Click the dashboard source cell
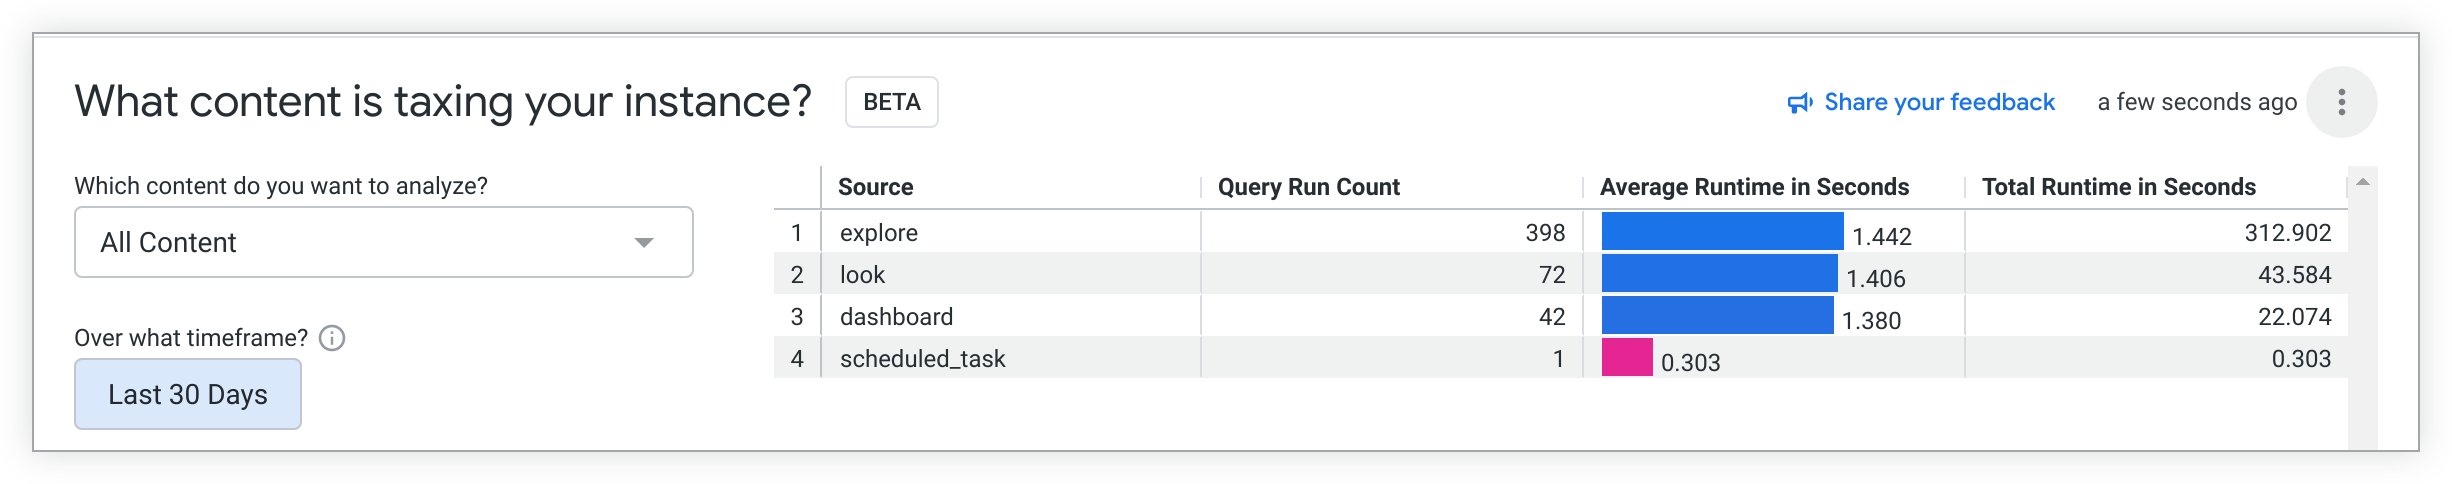The height and width of the screenshot is (484, 2452). pyautogui.click(x=896, y=317)
